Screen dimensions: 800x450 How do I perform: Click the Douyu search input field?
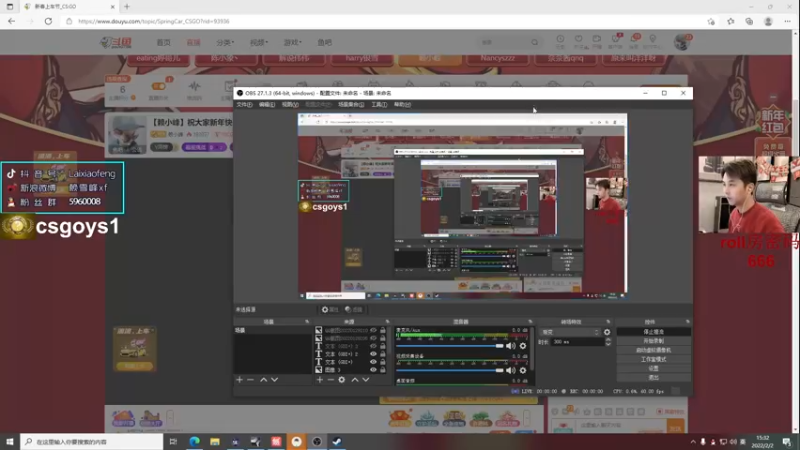click(x=505, y=42)
